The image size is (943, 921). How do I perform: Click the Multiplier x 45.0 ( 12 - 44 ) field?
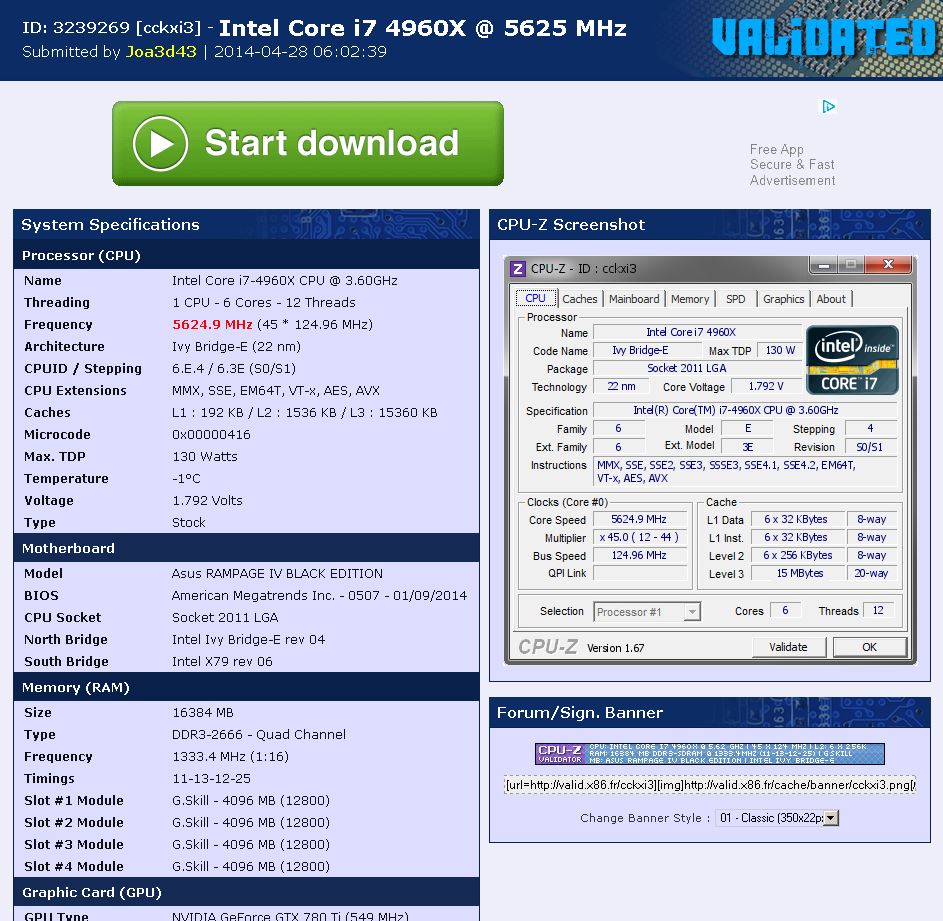click(639, 537)
